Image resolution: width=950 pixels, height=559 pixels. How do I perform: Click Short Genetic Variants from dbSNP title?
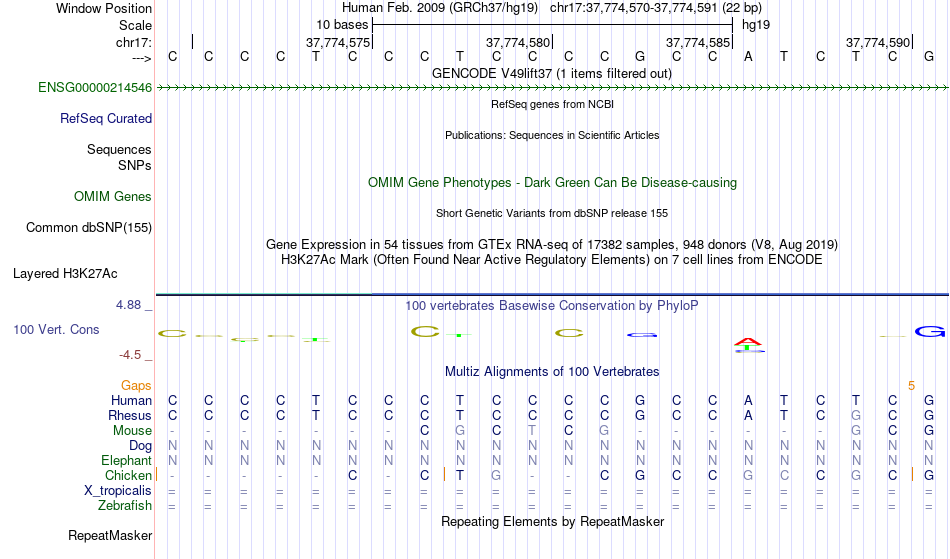(552, 213)
